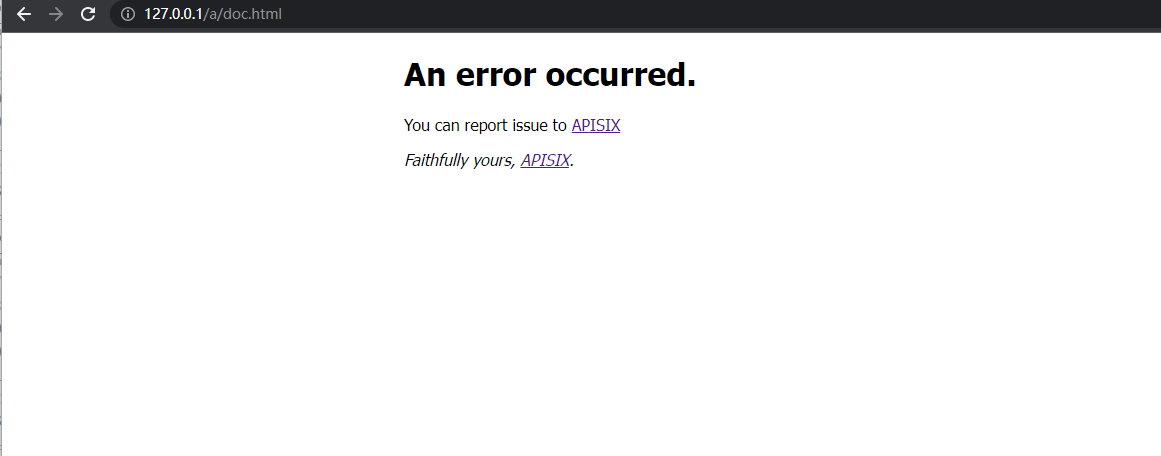
Task: Click the word "error" in the heading
Action: (x=495, y=77)
